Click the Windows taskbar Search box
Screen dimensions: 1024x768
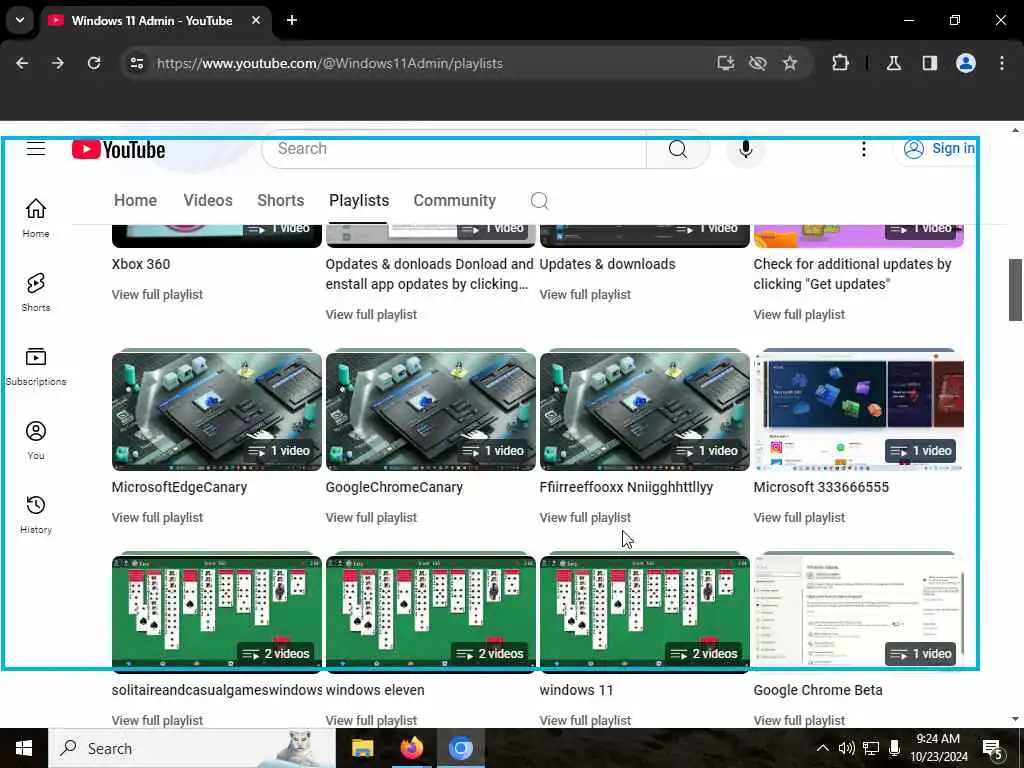coord(192,748)
